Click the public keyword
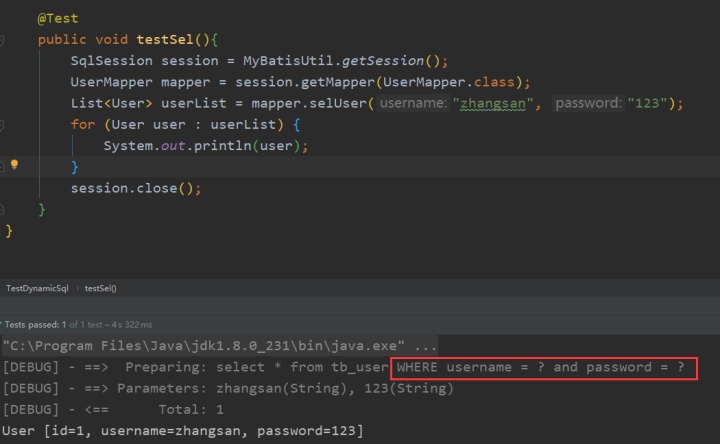The height and width of the screenshot is (444, 720). 62,39
